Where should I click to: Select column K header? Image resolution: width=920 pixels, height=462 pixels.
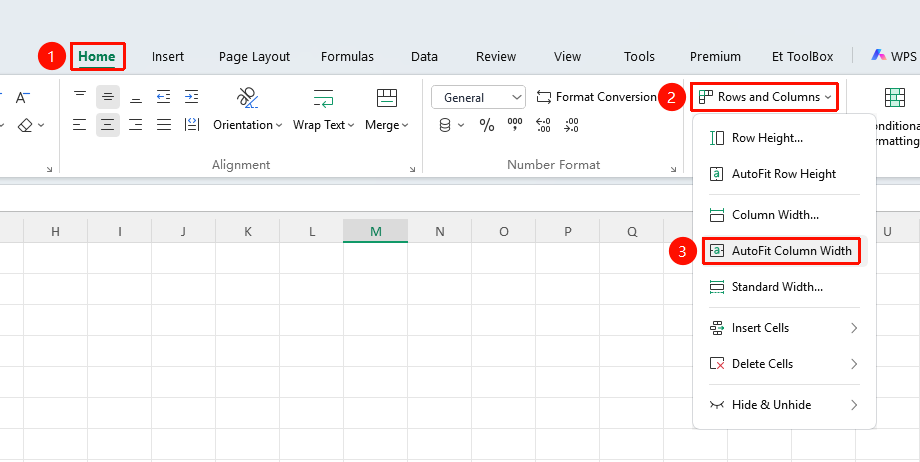248,231
